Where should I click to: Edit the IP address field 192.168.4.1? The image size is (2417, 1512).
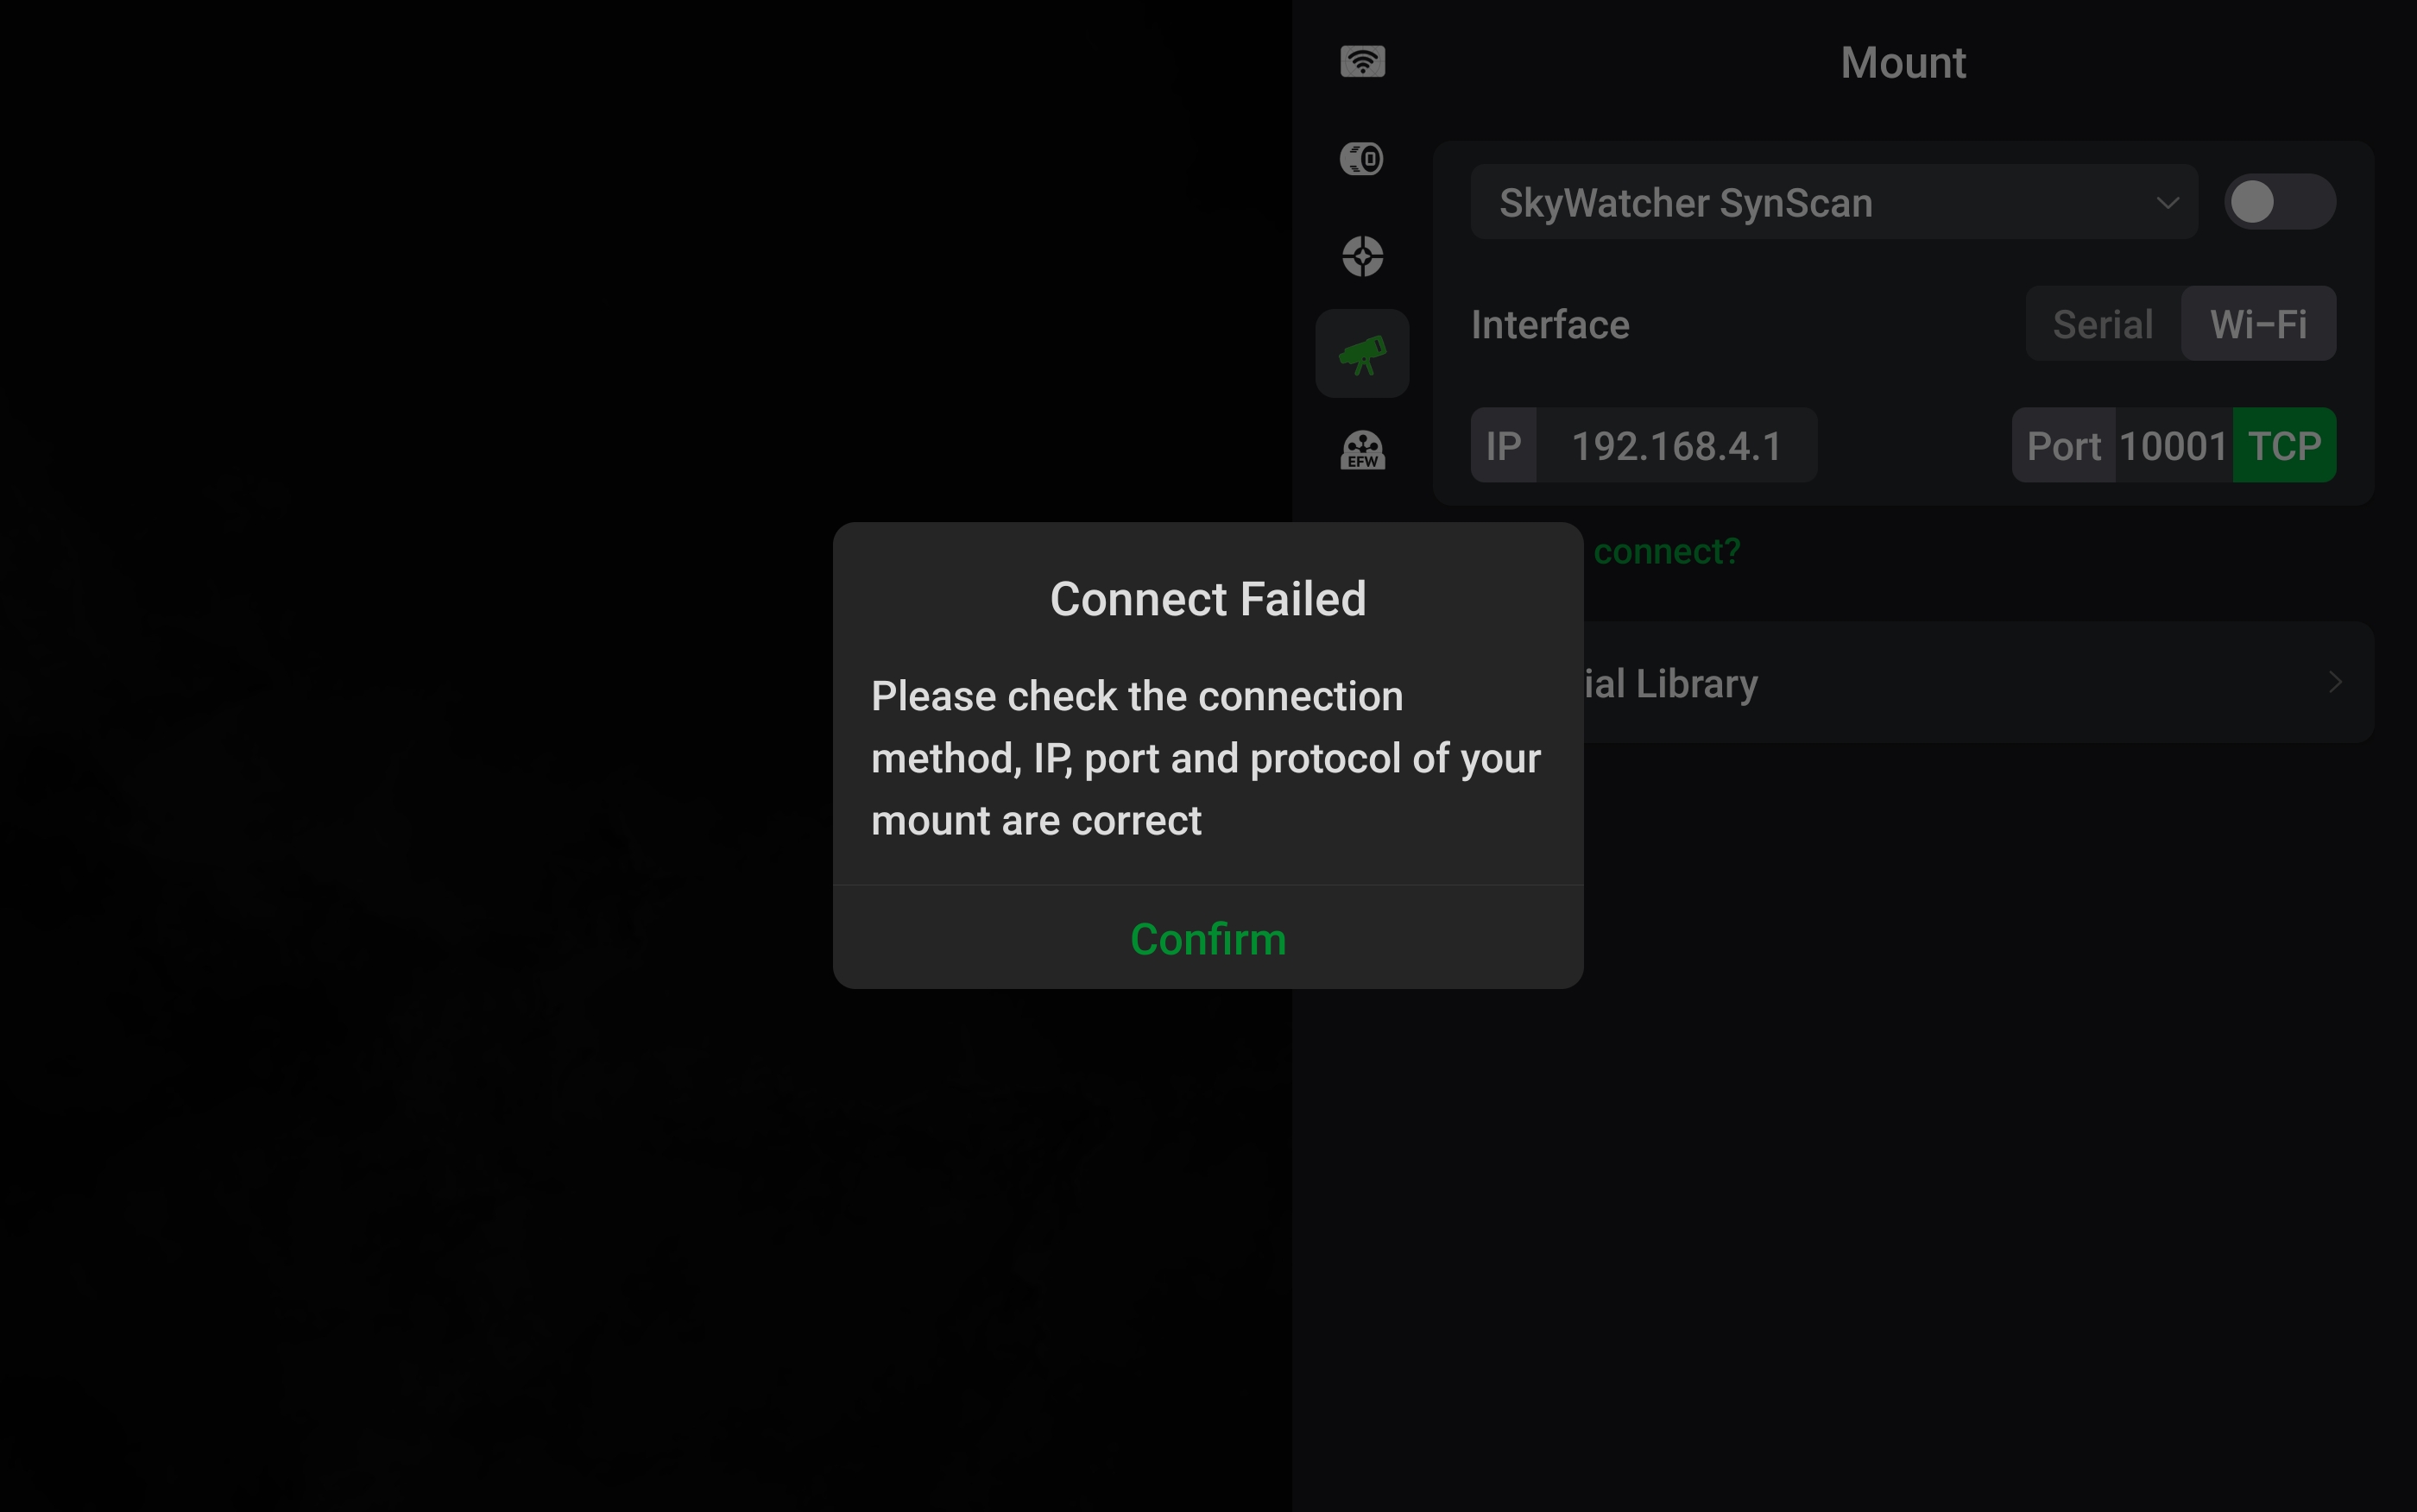pyautogui.click(x=1677, y=445)
